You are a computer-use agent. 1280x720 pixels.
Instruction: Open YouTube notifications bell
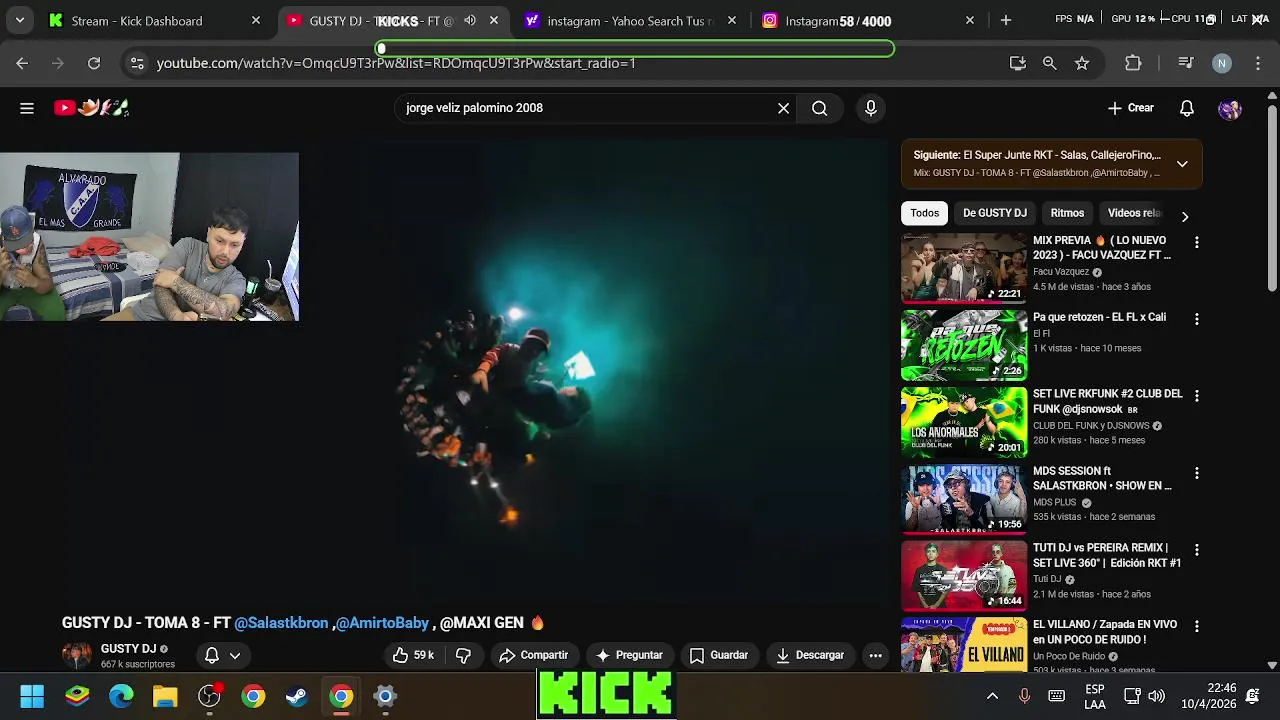pos(1187,108)
